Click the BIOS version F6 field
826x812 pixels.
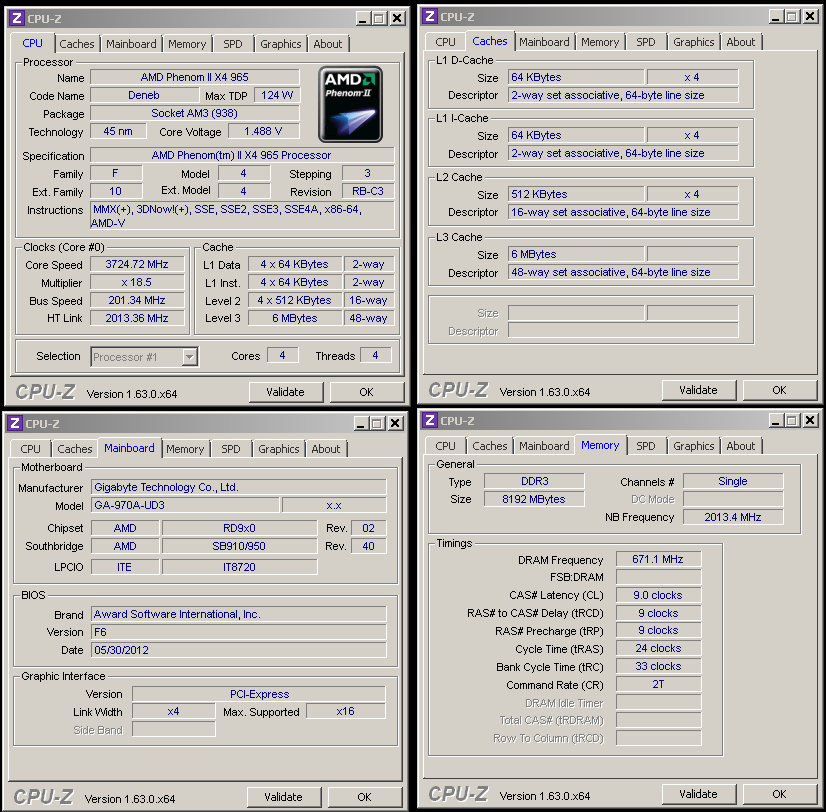(239, 632)
